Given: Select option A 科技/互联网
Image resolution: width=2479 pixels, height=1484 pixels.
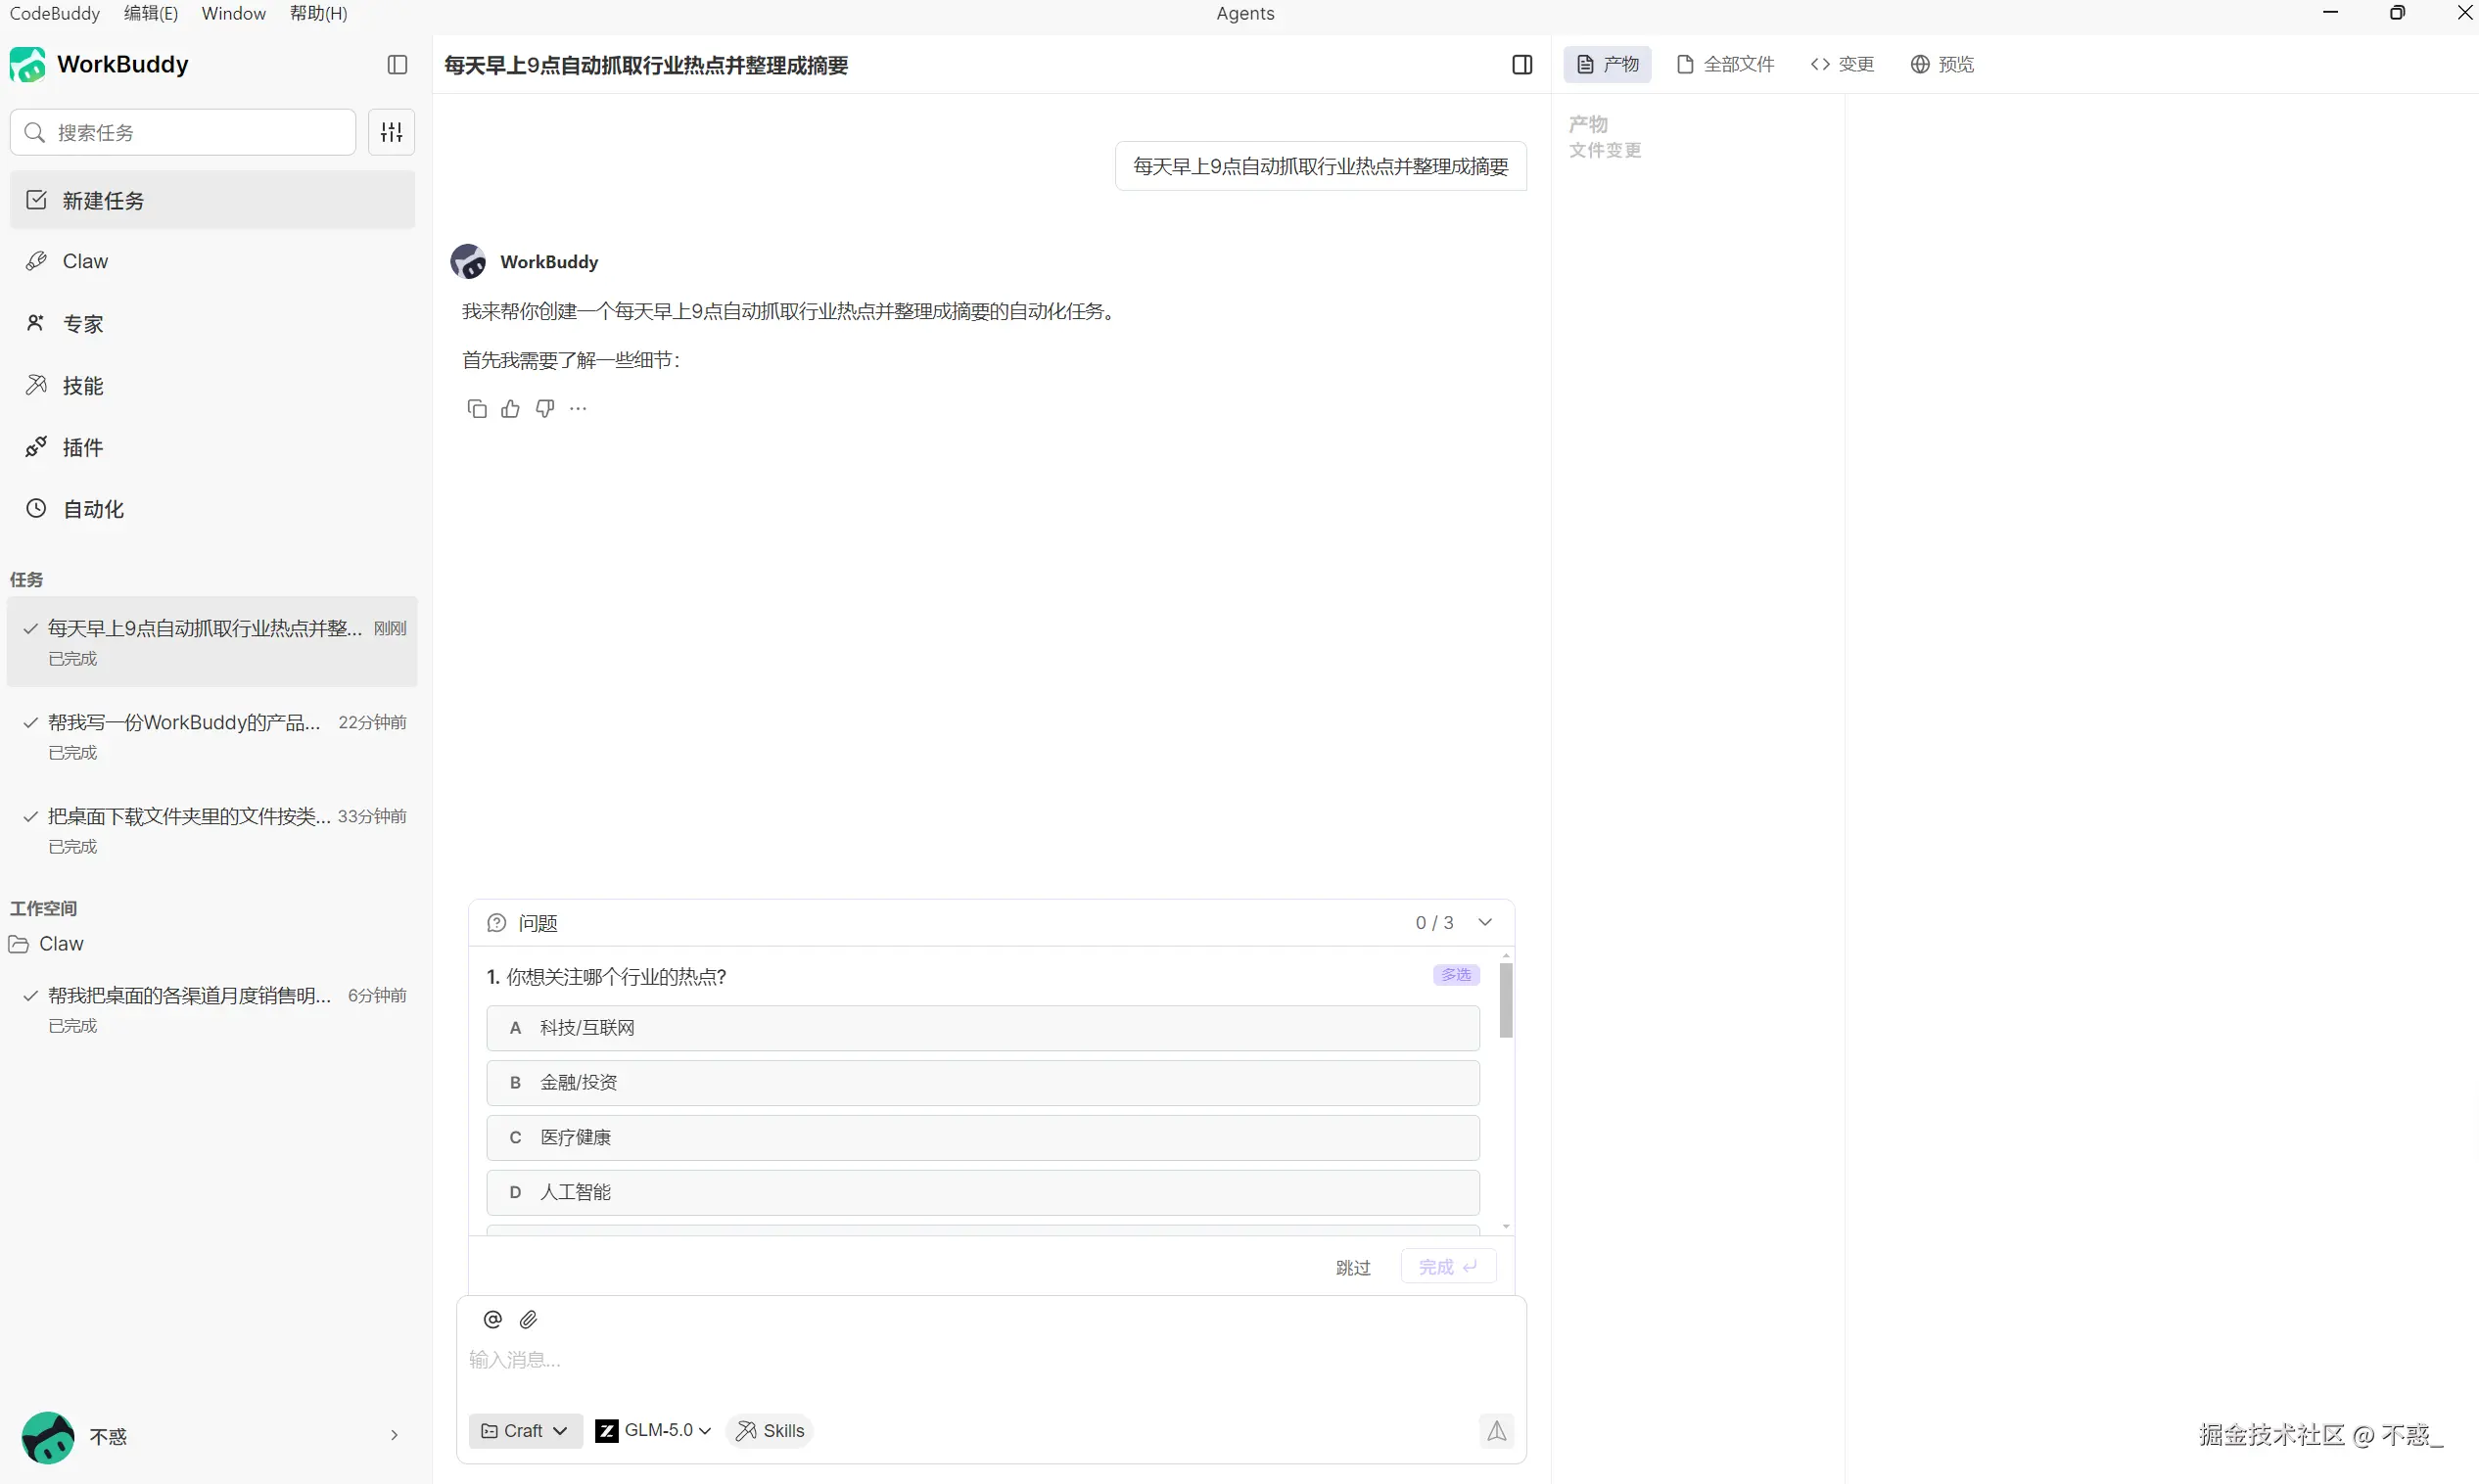Looking at the screenshot, I should pos(982,1028).
